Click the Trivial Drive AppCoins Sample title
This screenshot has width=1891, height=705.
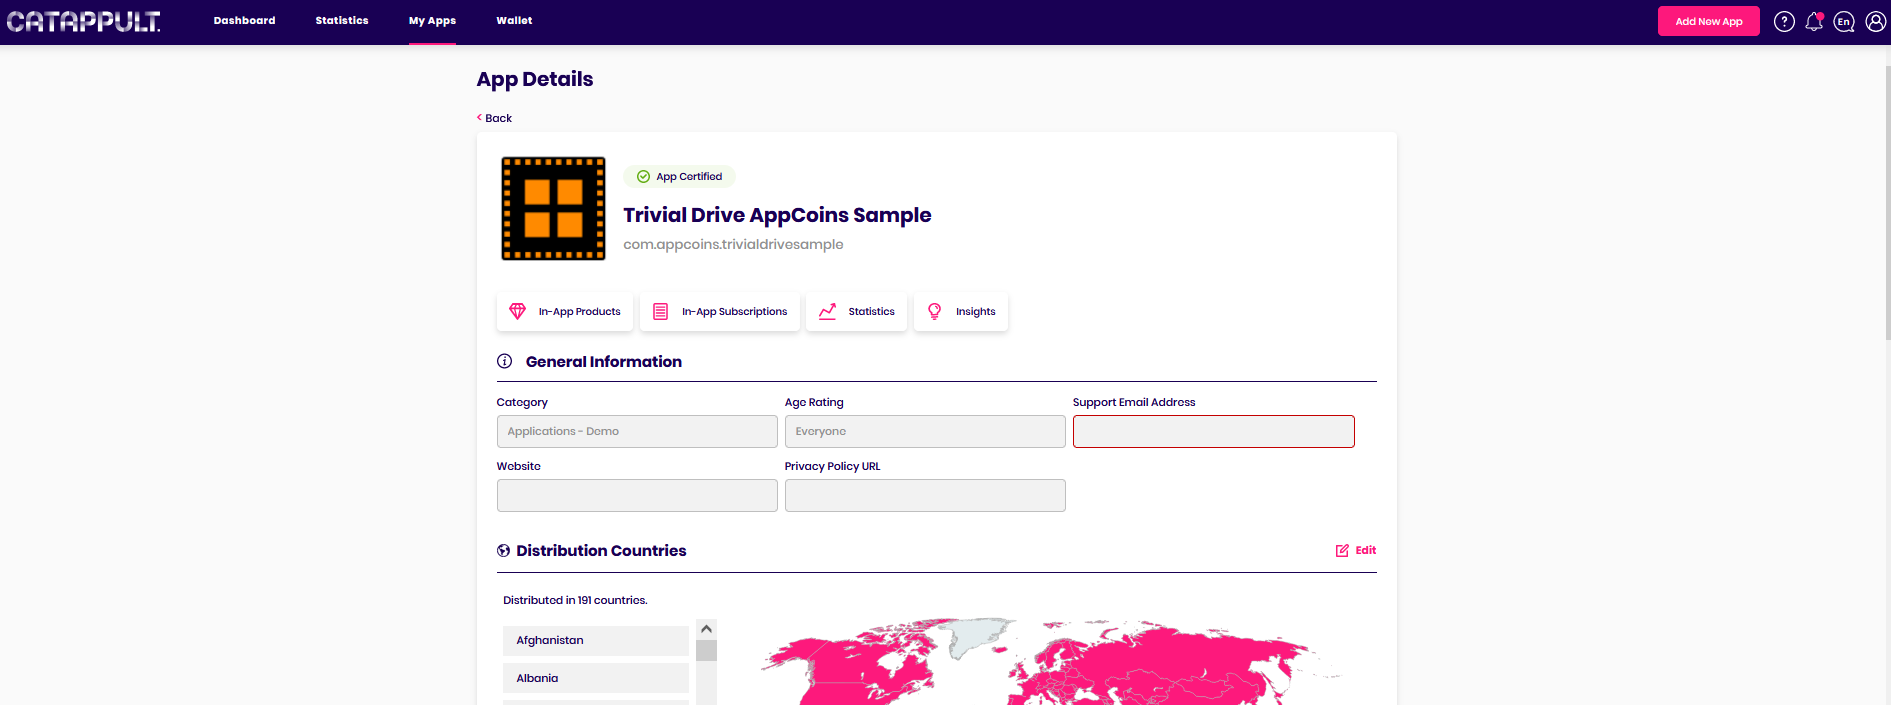(777, 215)
